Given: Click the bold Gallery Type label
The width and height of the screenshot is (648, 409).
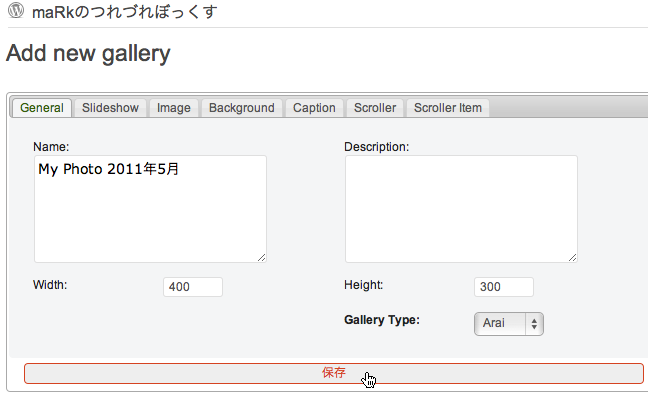Looking at the screenshot, I should [382, 320].
